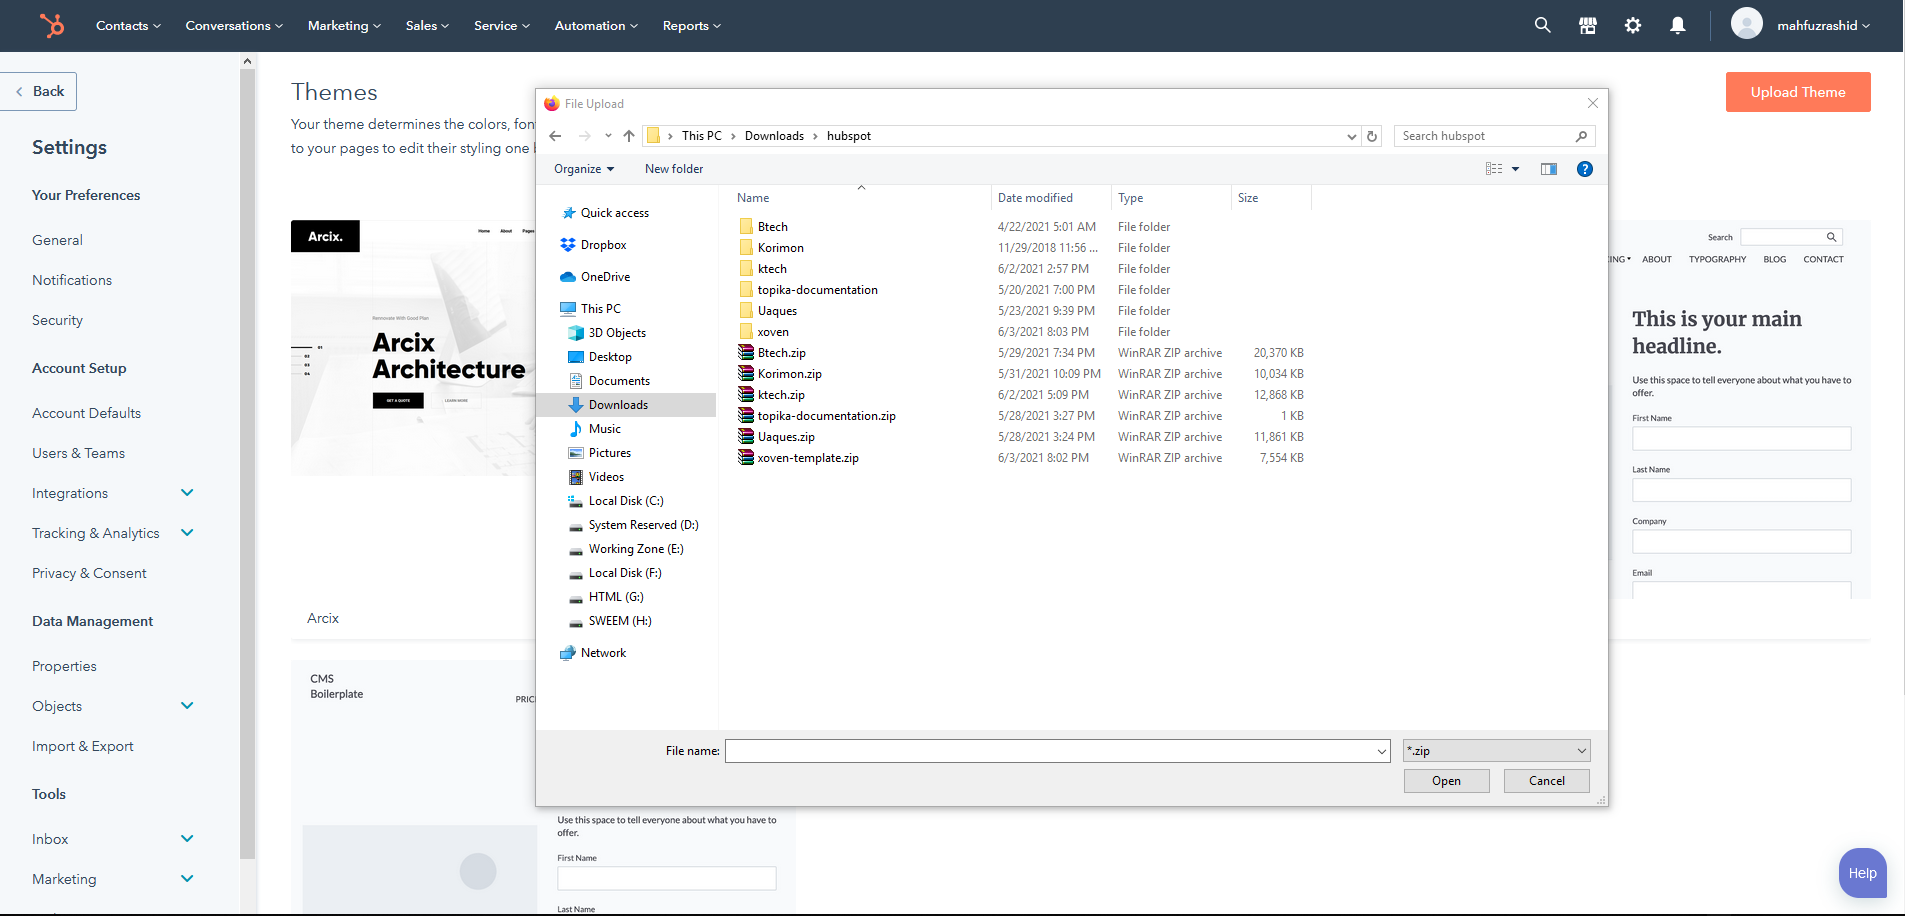The image size is (1905, 916).
Task: Click the Upload Theme button
Action: click(x=1797, y=92)
